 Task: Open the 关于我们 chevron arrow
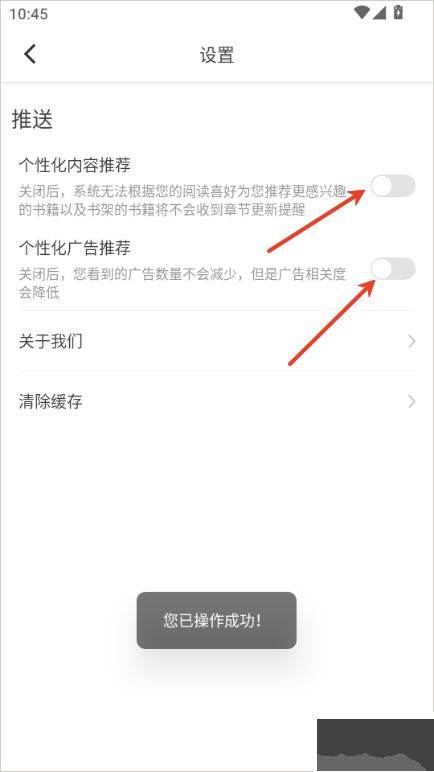pos(412,341)
